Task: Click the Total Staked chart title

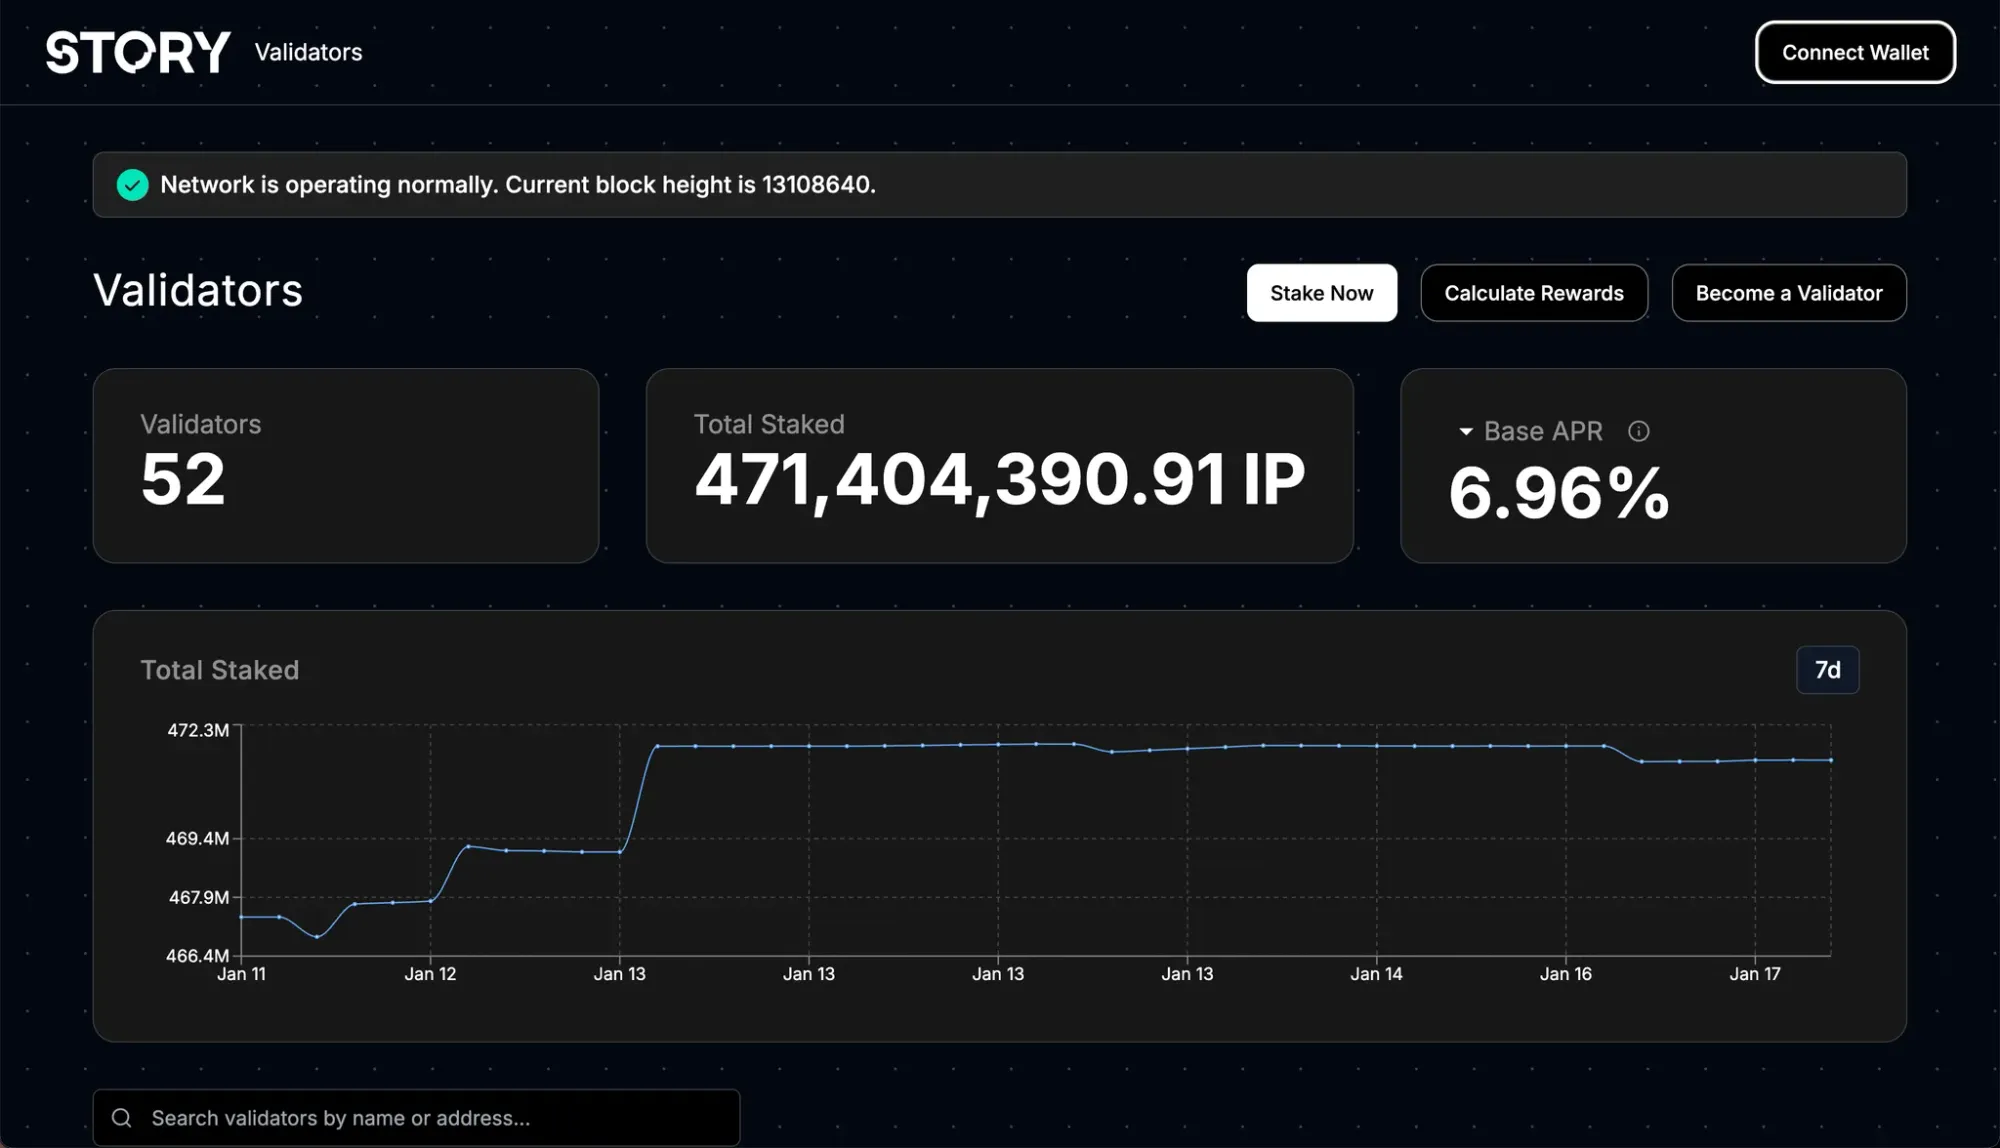Action: pyautogui.click(x=220, y=670)
